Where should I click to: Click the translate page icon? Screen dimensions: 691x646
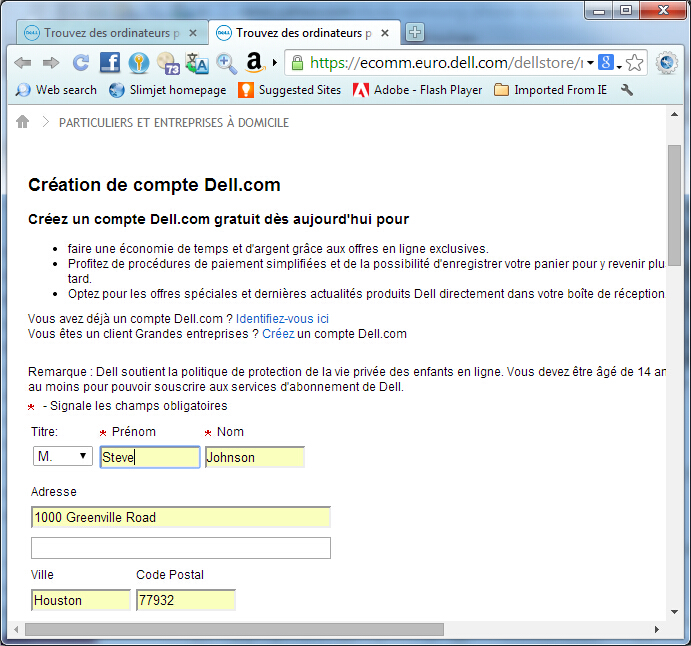click(x=197, y=63)
